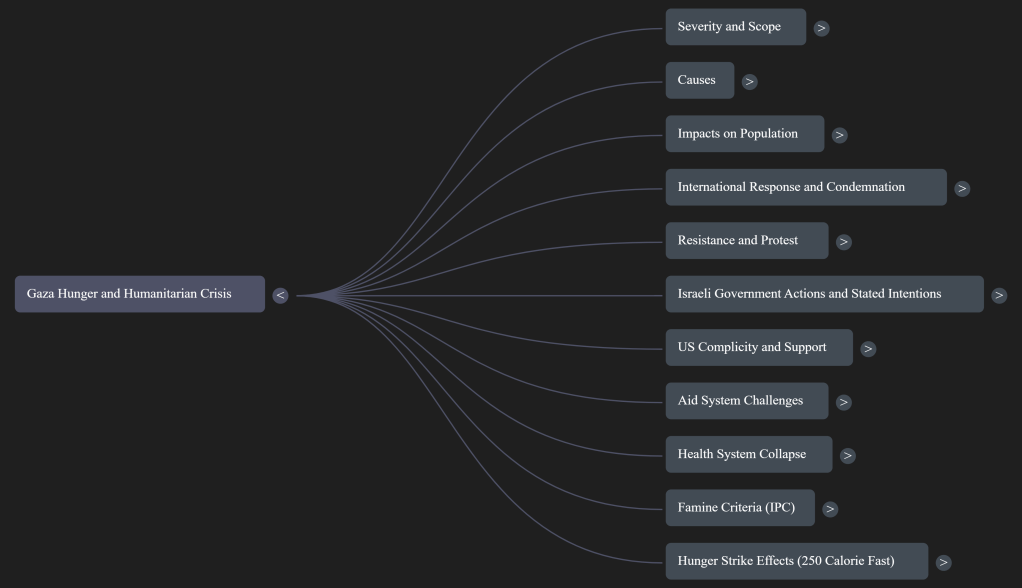The height and width of the screenshot is (588, 1022).
Task: Expand Impacts on Population chevron
Action: click(x=839, y=135)
